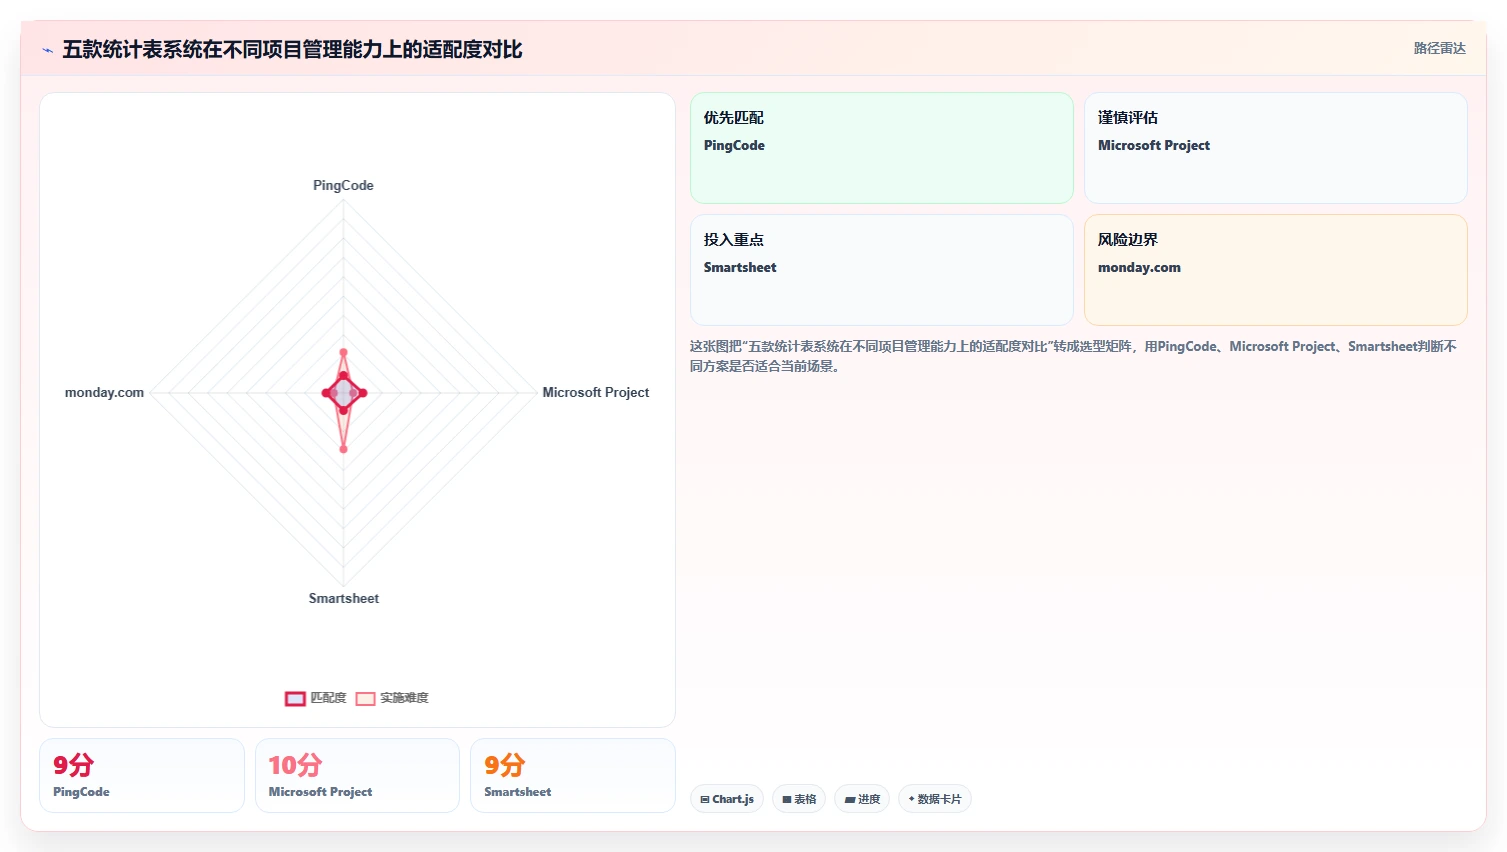Viewport: 1507px width, 852px height.
Task: Click the 路径雷达 label in the header
Action: click(1439, 48)
